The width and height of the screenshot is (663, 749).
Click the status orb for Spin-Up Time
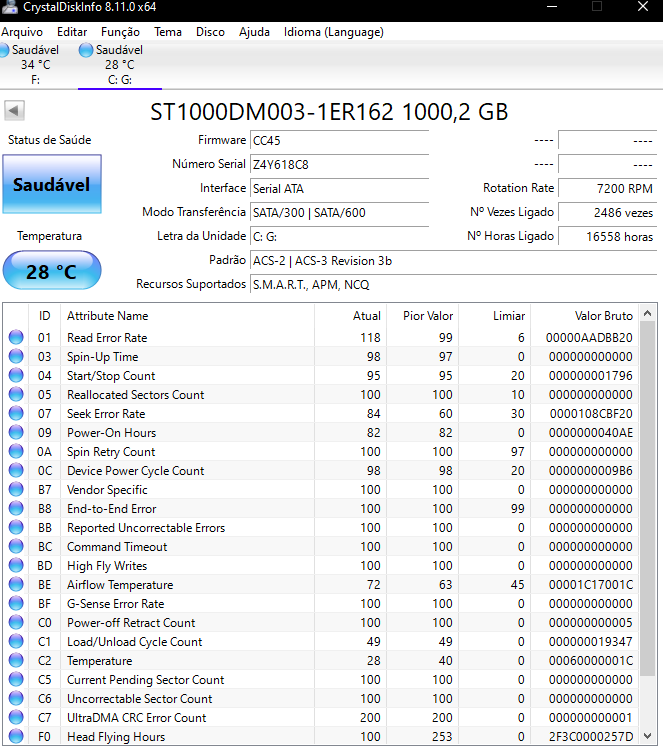[16, 356]
